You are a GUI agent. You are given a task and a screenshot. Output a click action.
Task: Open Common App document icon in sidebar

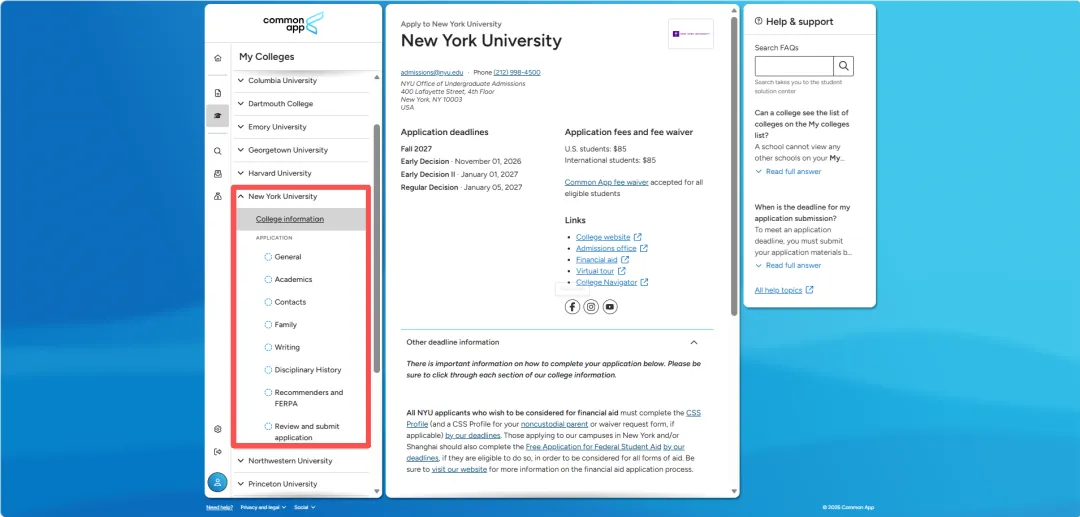click(x=218, y=93)
